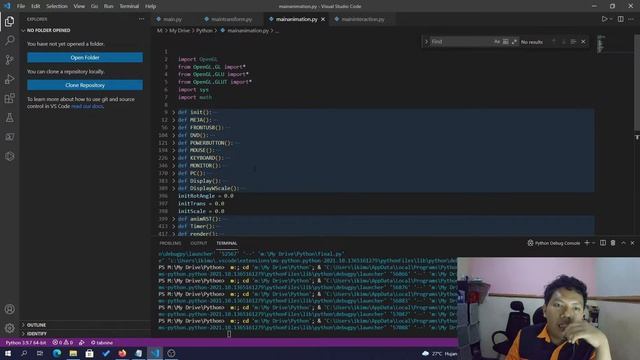Open the Source Control view
Image resolution: width=640 pixels, height=360 pixels.
pos(9,60)
